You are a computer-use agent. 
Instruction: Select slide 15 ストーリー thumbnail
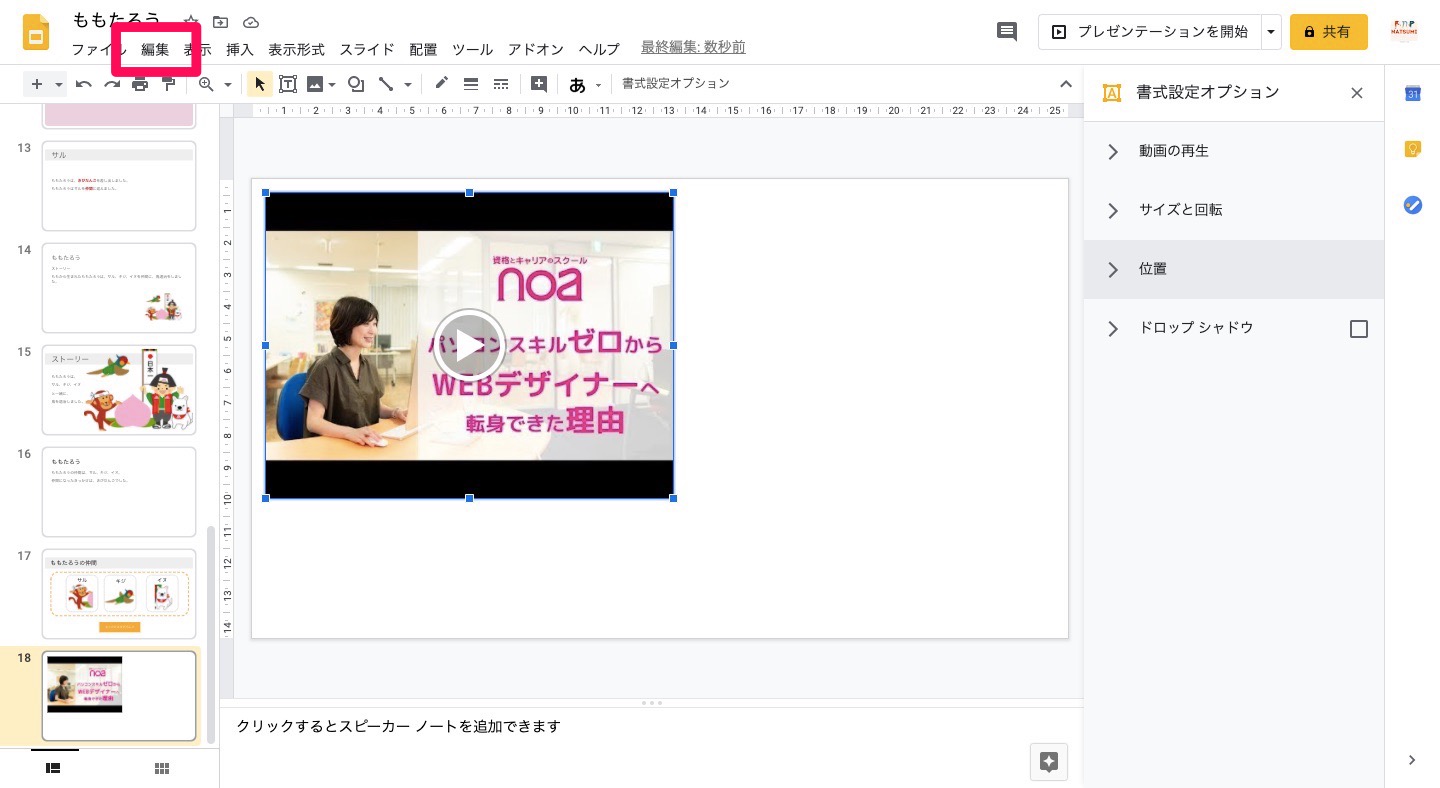(x=119, y=390)
